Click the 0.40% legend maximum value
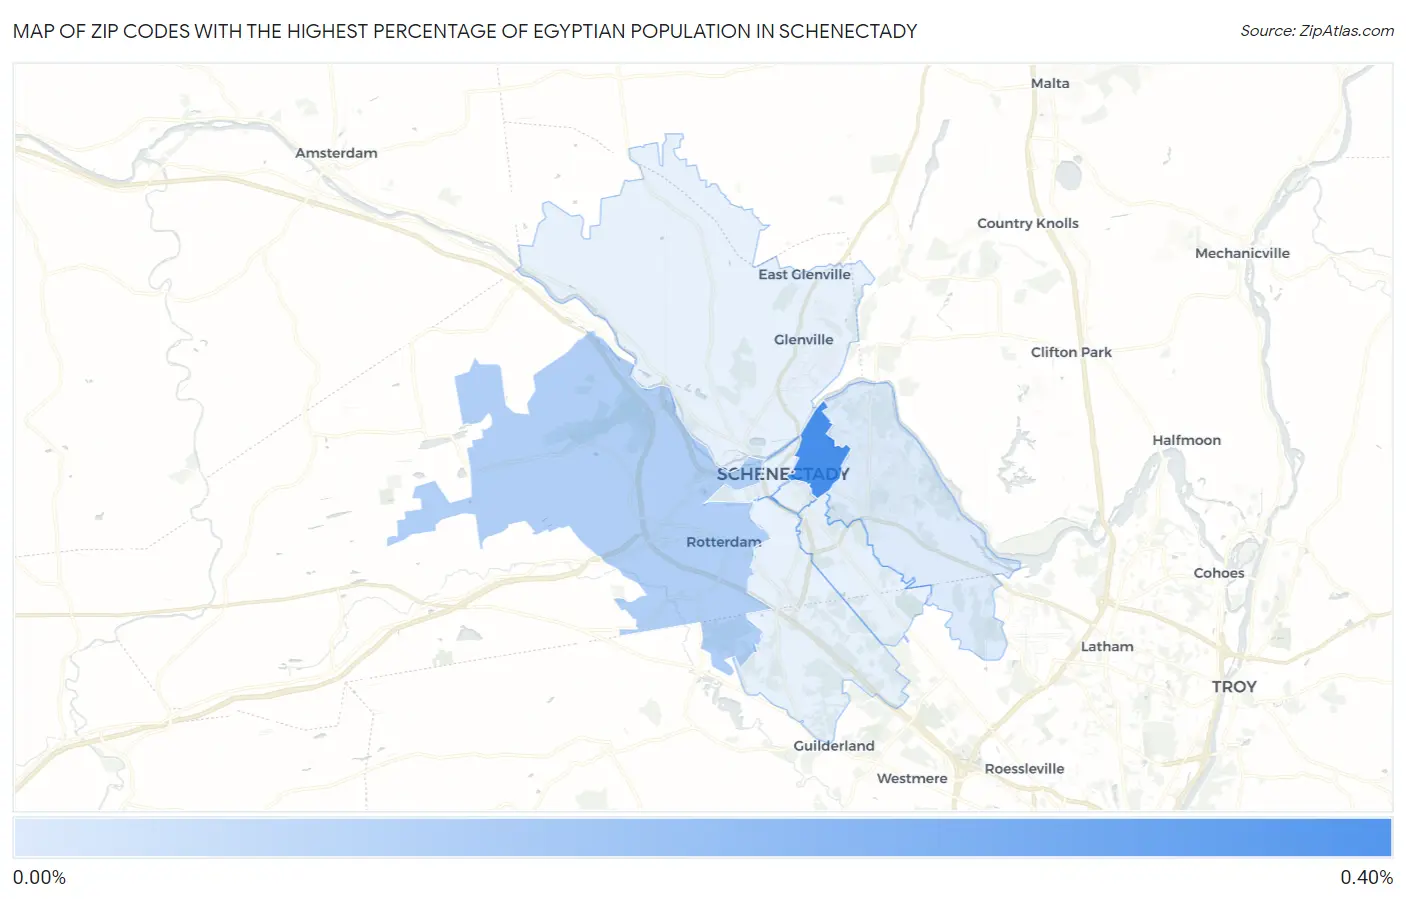The image size is (1406, 899). [x=1366, y=877]
